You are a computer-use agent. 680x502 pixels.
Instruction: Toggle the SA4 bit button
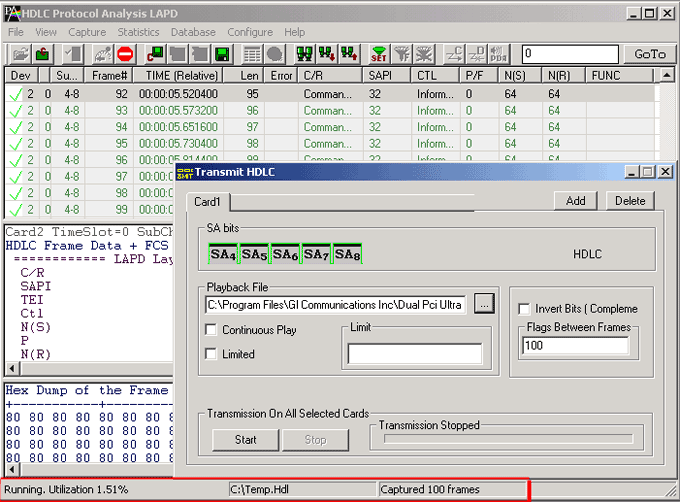[223, 254]
